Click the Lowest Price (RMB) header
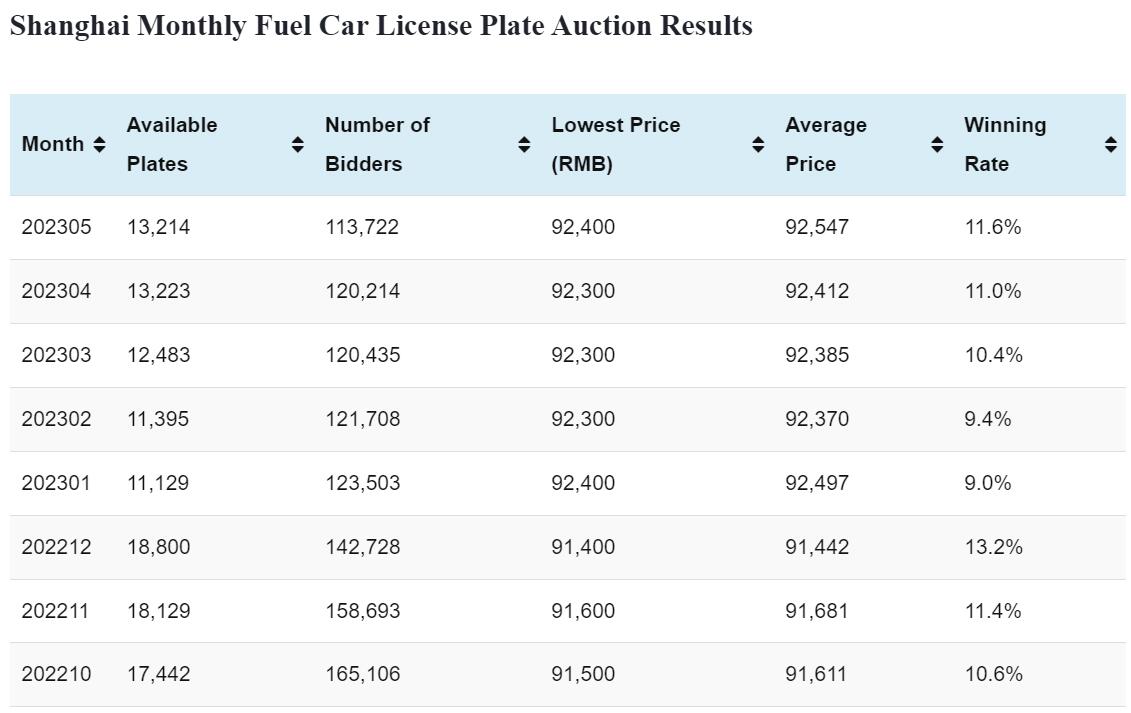This screenshot has width=1131, height=713. click(615, 144)
